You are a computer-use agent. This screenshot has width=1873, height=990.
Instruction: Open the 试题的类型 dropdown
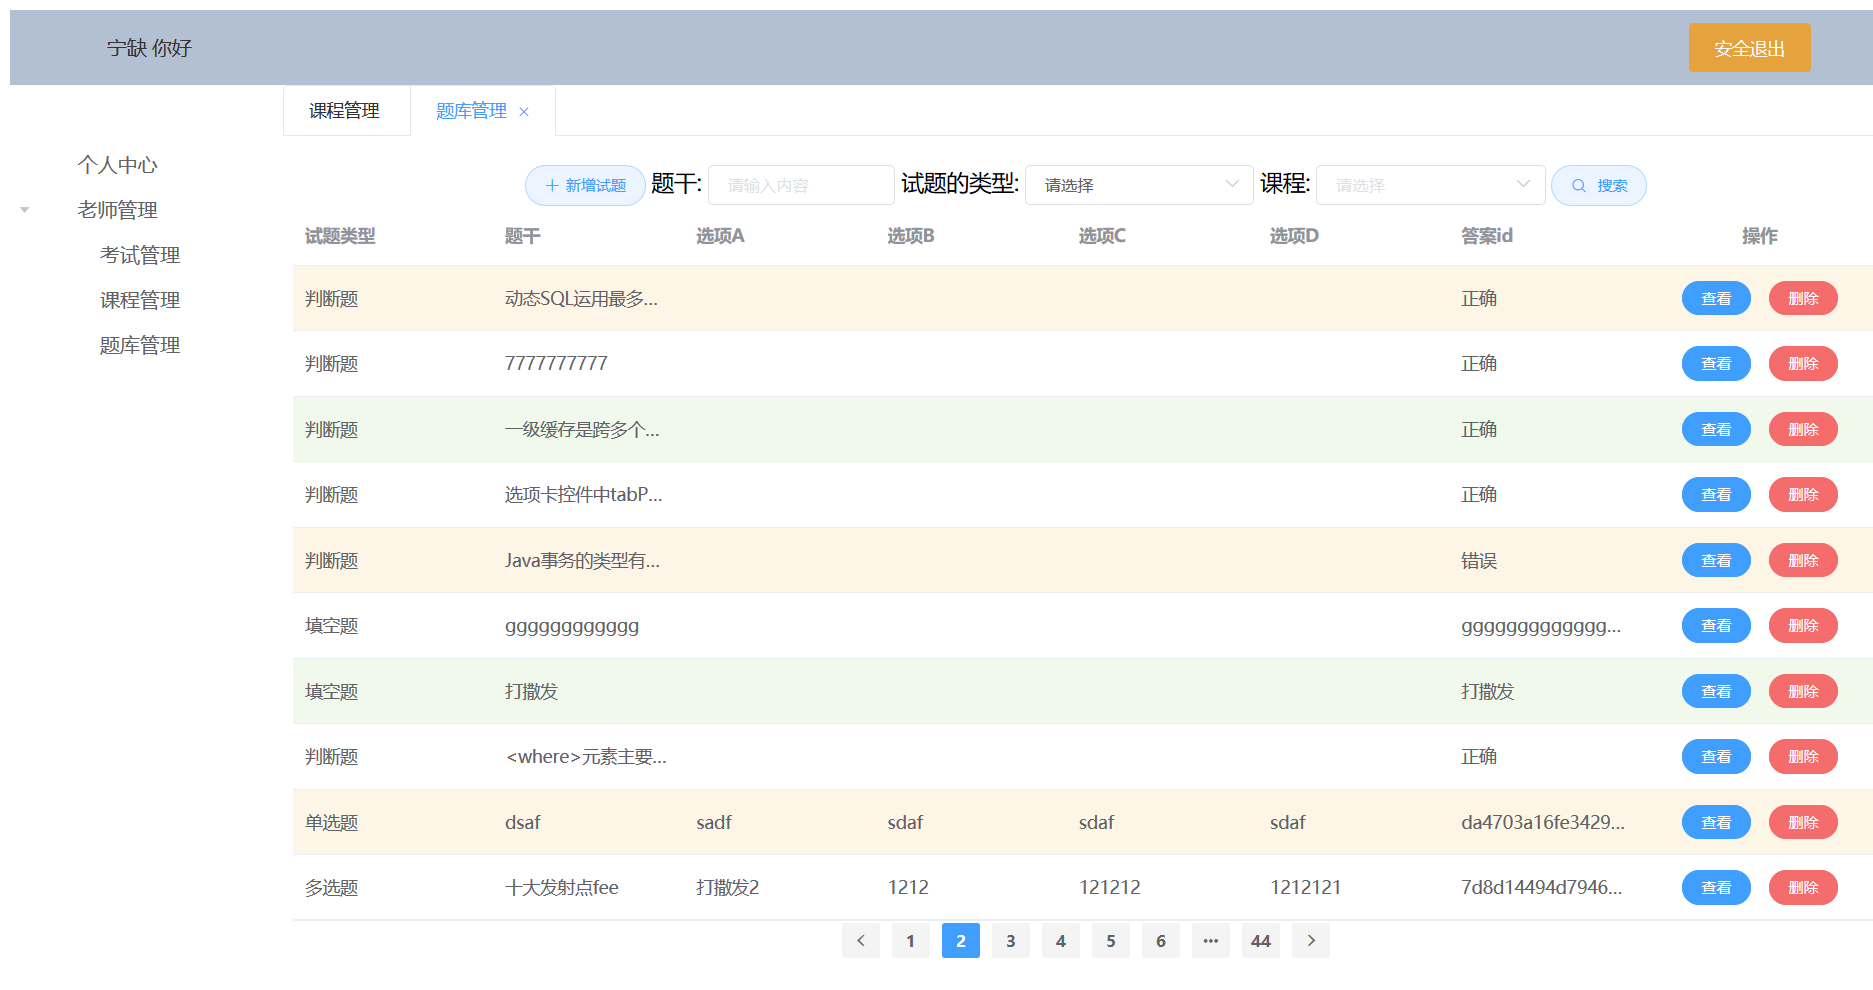point(1138,184)
